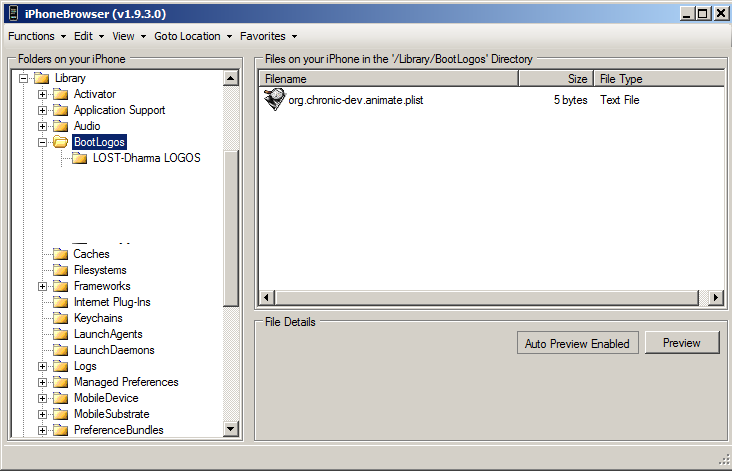Screen dimensions: 732x471
Task: Open the Functions menu
Action: pyautogui.click(x=35, y=36)
